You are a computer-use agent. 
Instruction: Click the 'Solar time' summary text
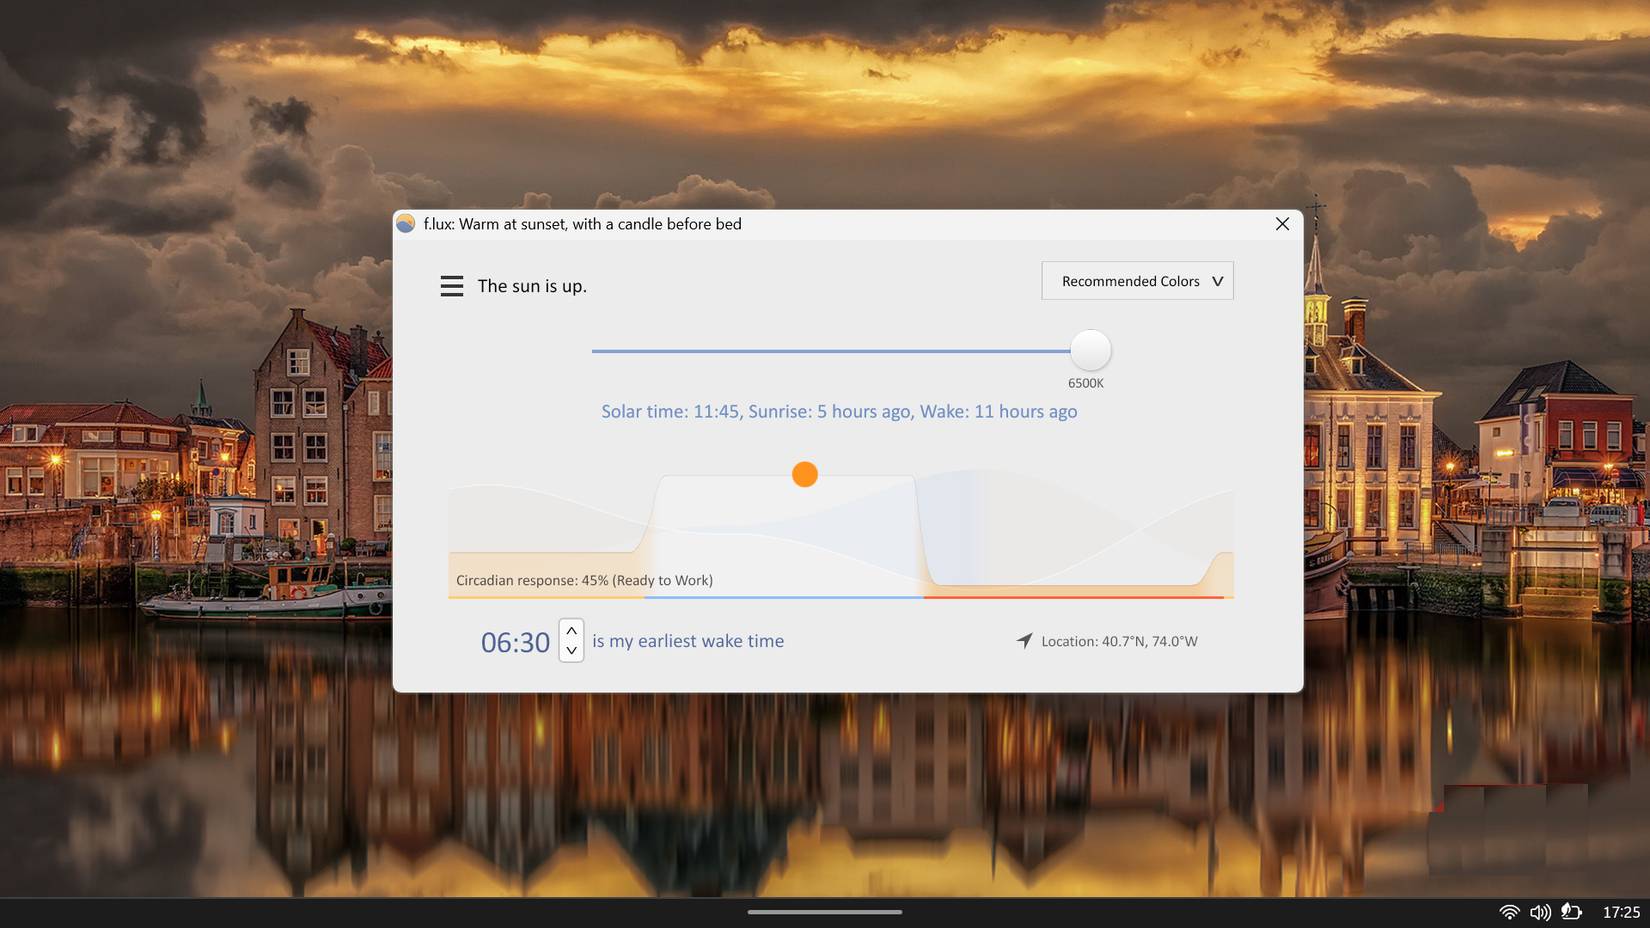pos(838,411)
